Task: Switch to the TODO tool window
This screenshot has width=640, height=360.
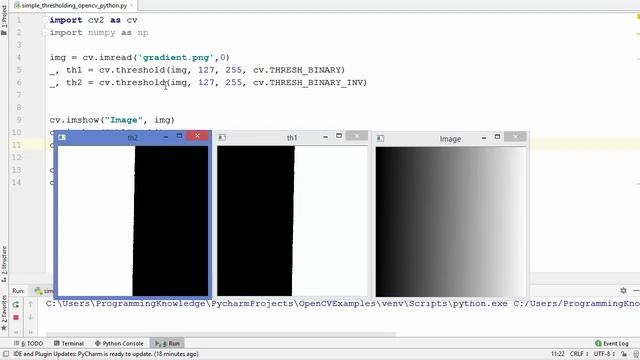Action: pyautogui.click(x=28, y=344)
